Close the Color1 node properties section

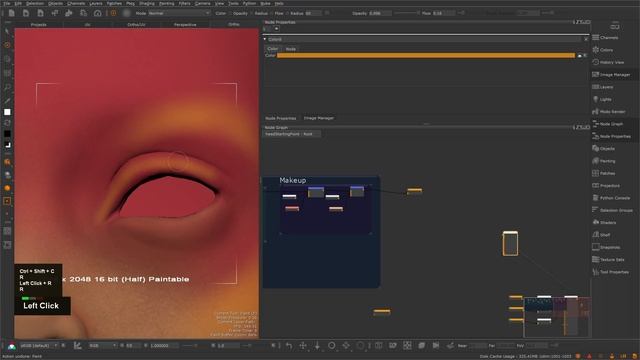click(x=586, y=39)
